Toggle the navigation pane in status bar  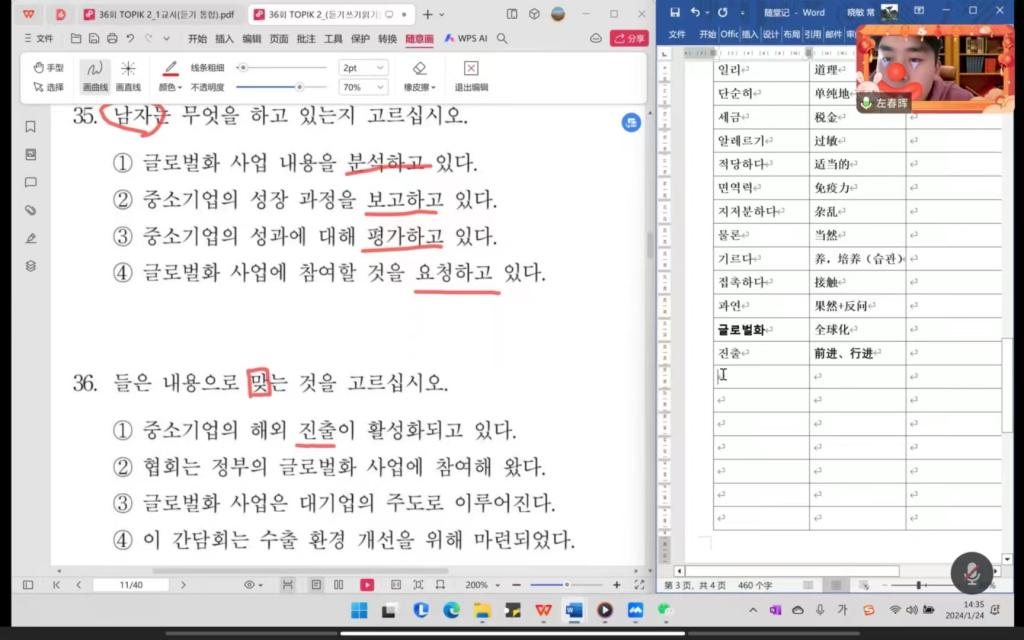pyautogui.click(x=28, y=585)
